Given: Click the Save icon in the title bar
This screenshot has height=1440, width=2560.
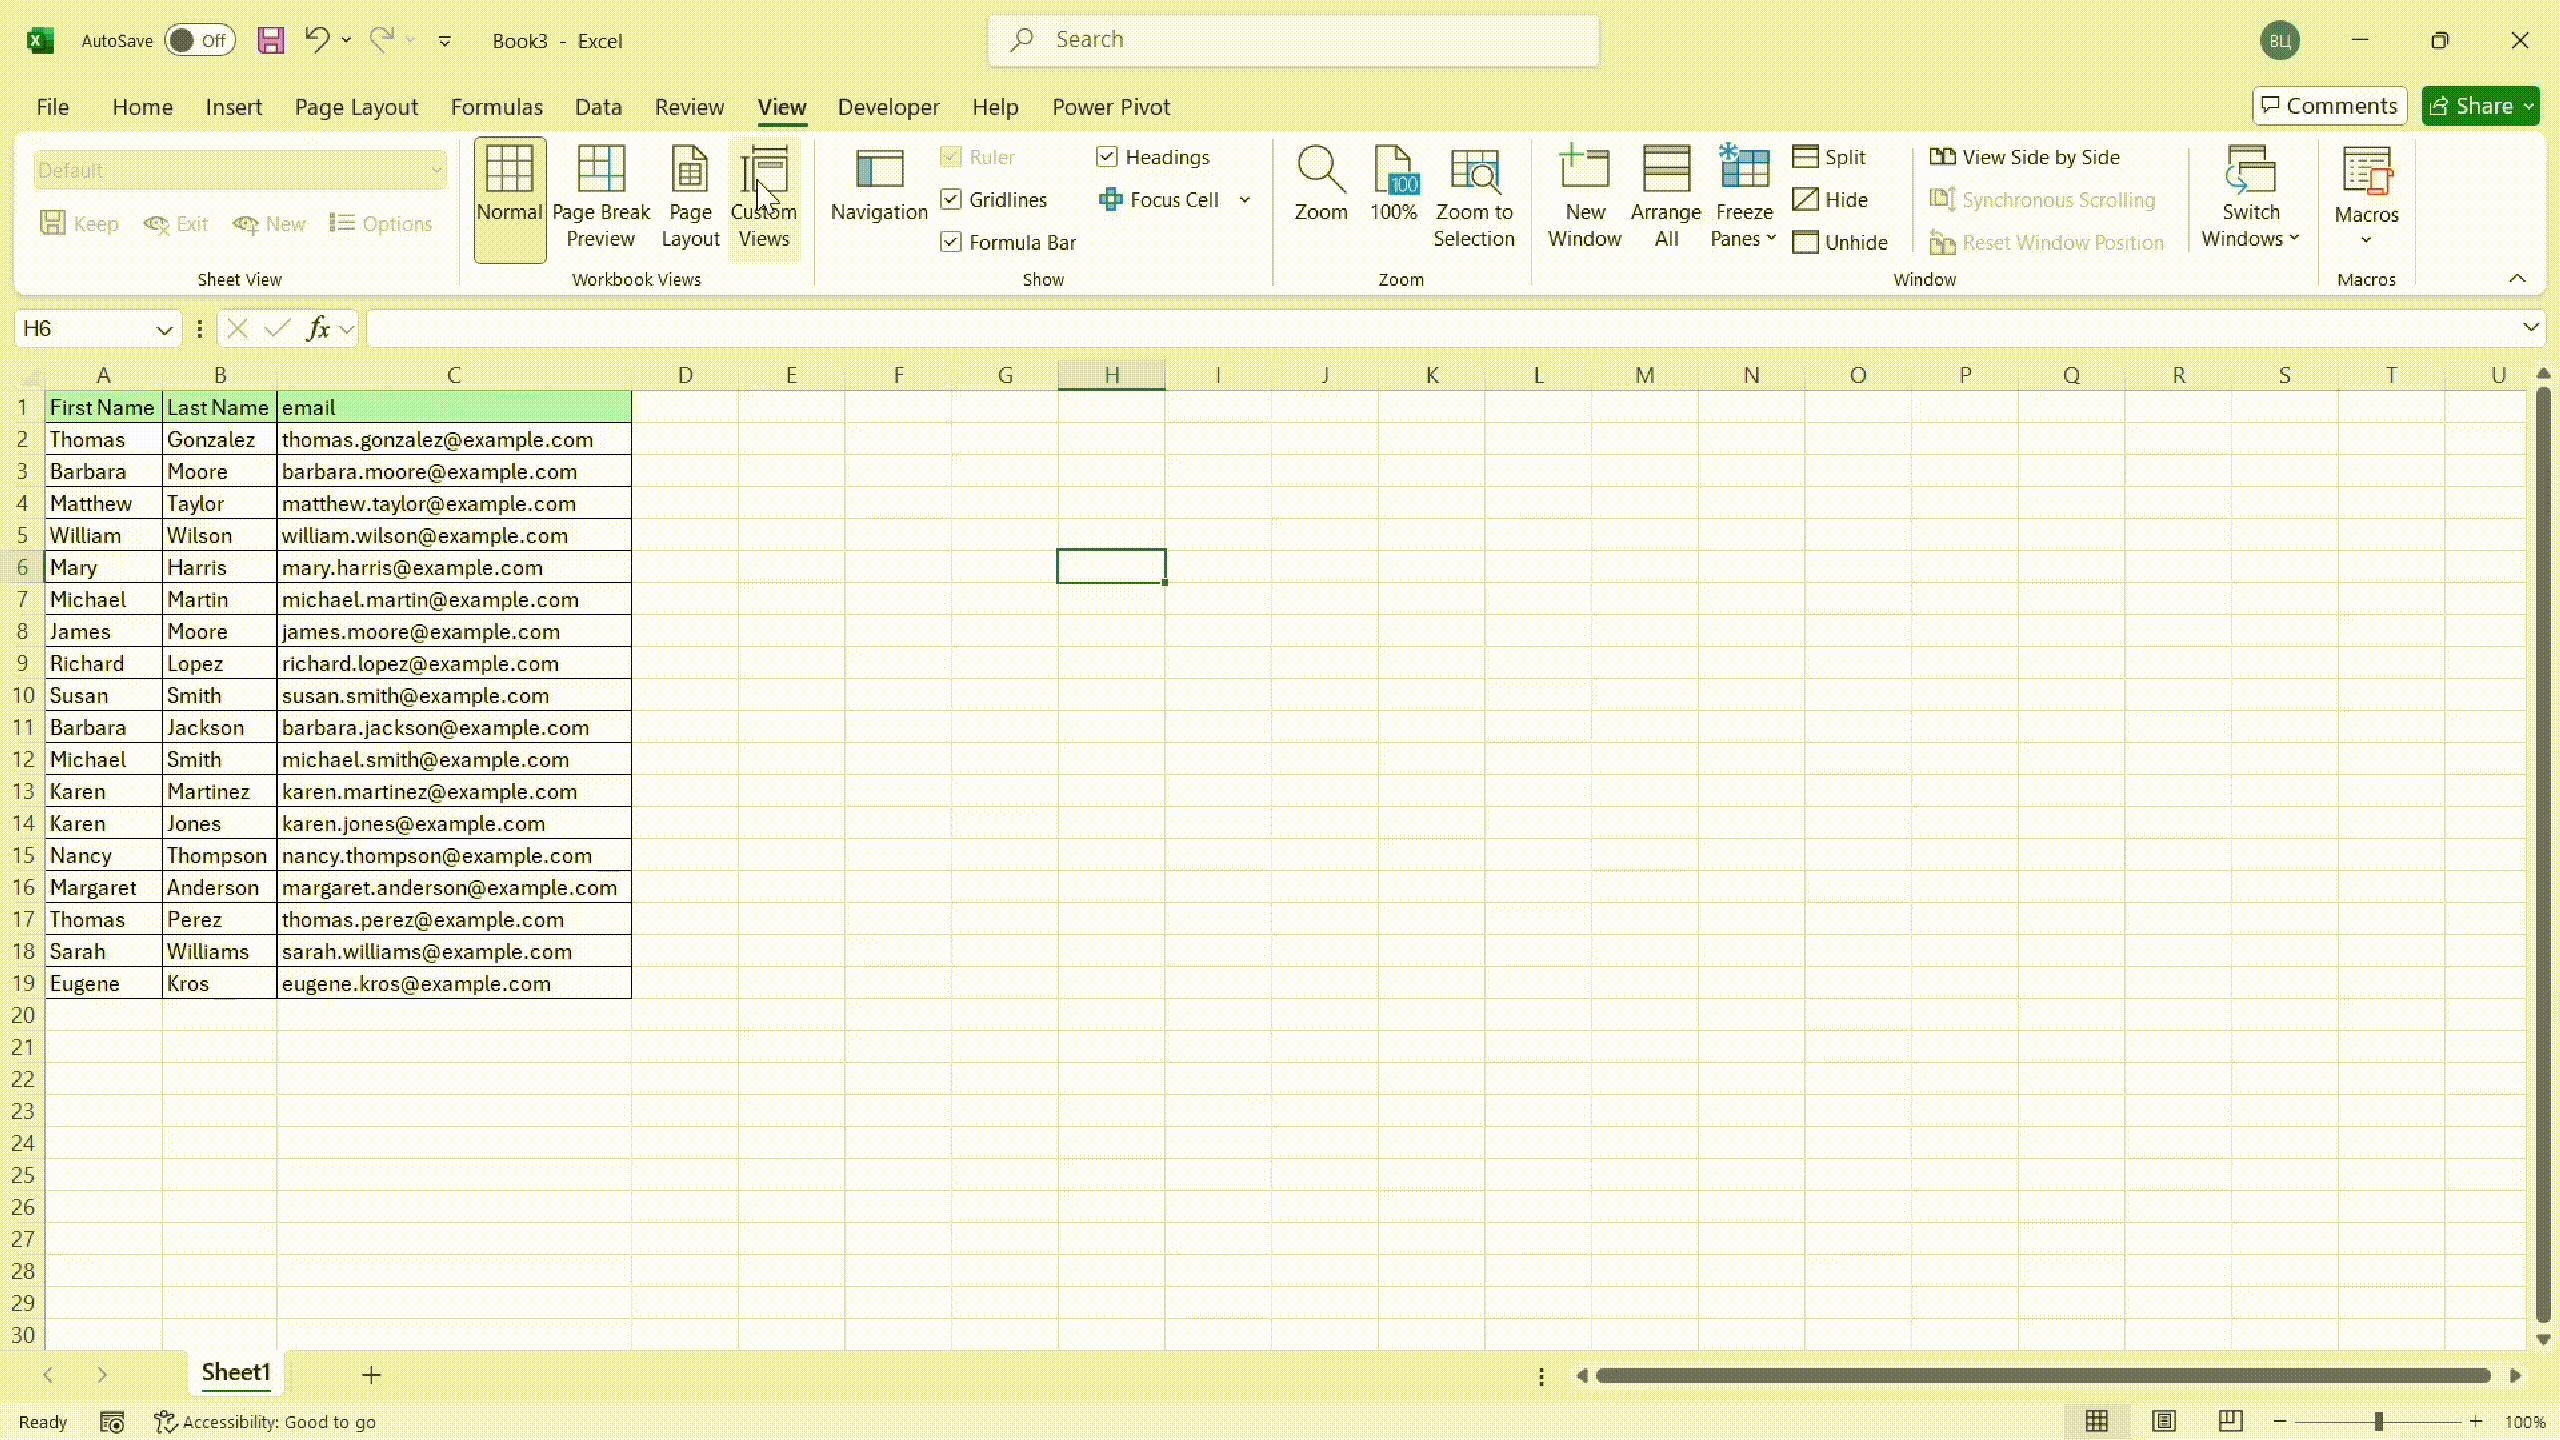Looking at the screenshot, I should pyautogui.click(x=271, y=40).
